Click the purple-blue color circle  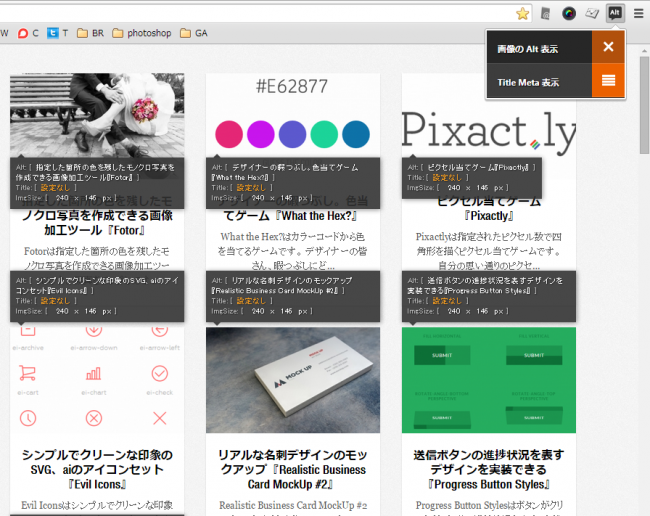pyautogui.click(x=292, y=134)
